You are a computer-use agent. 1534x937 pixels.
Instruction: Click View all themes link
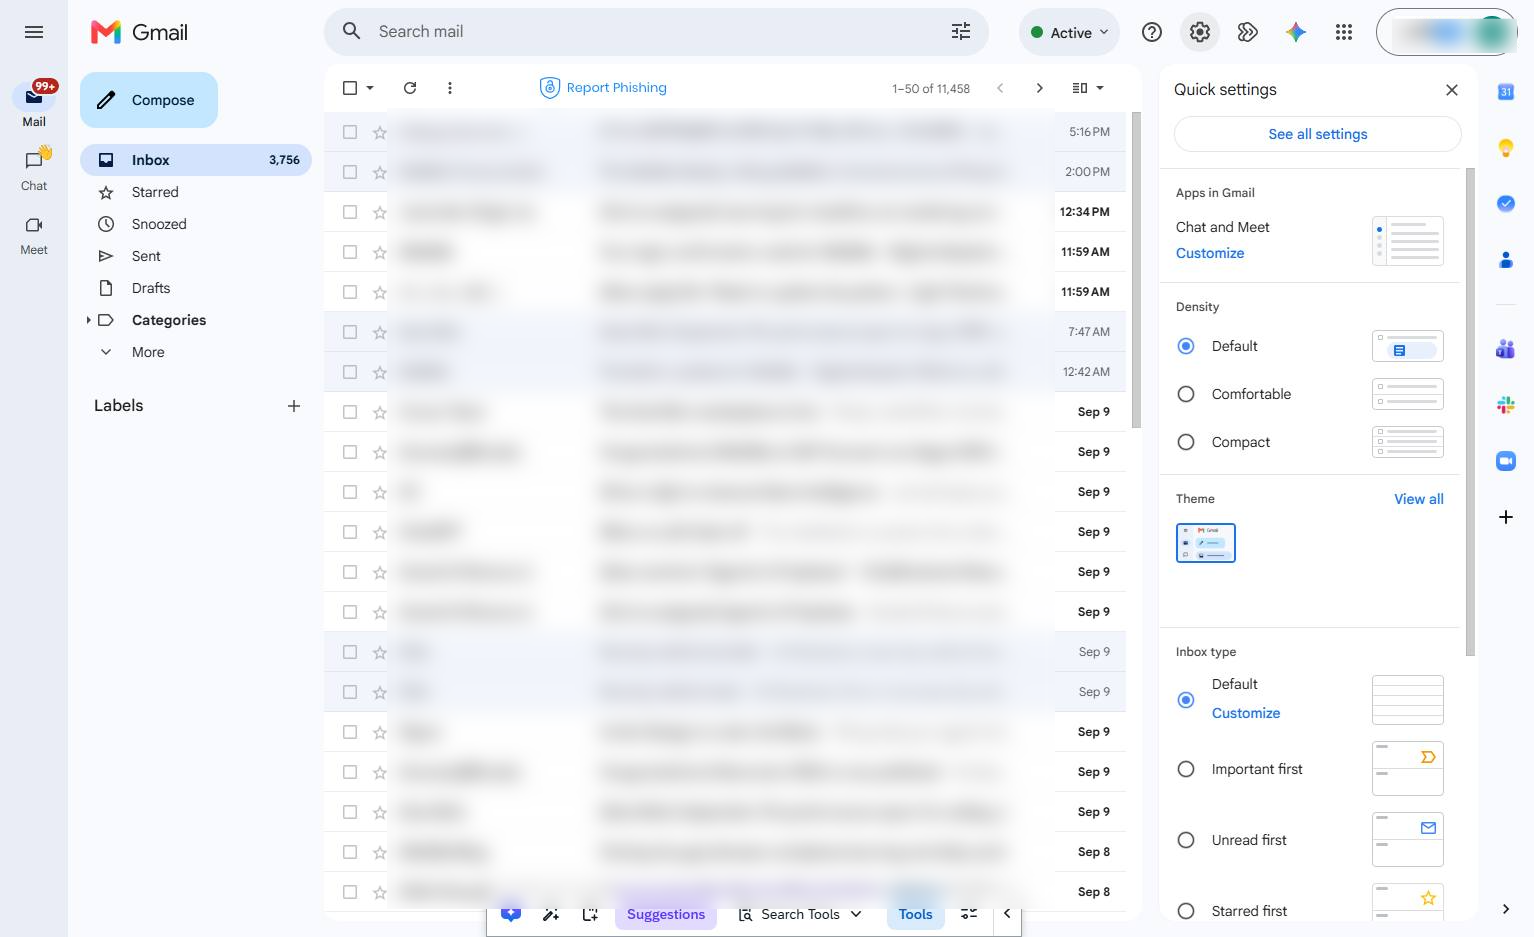click(1419, 499)
